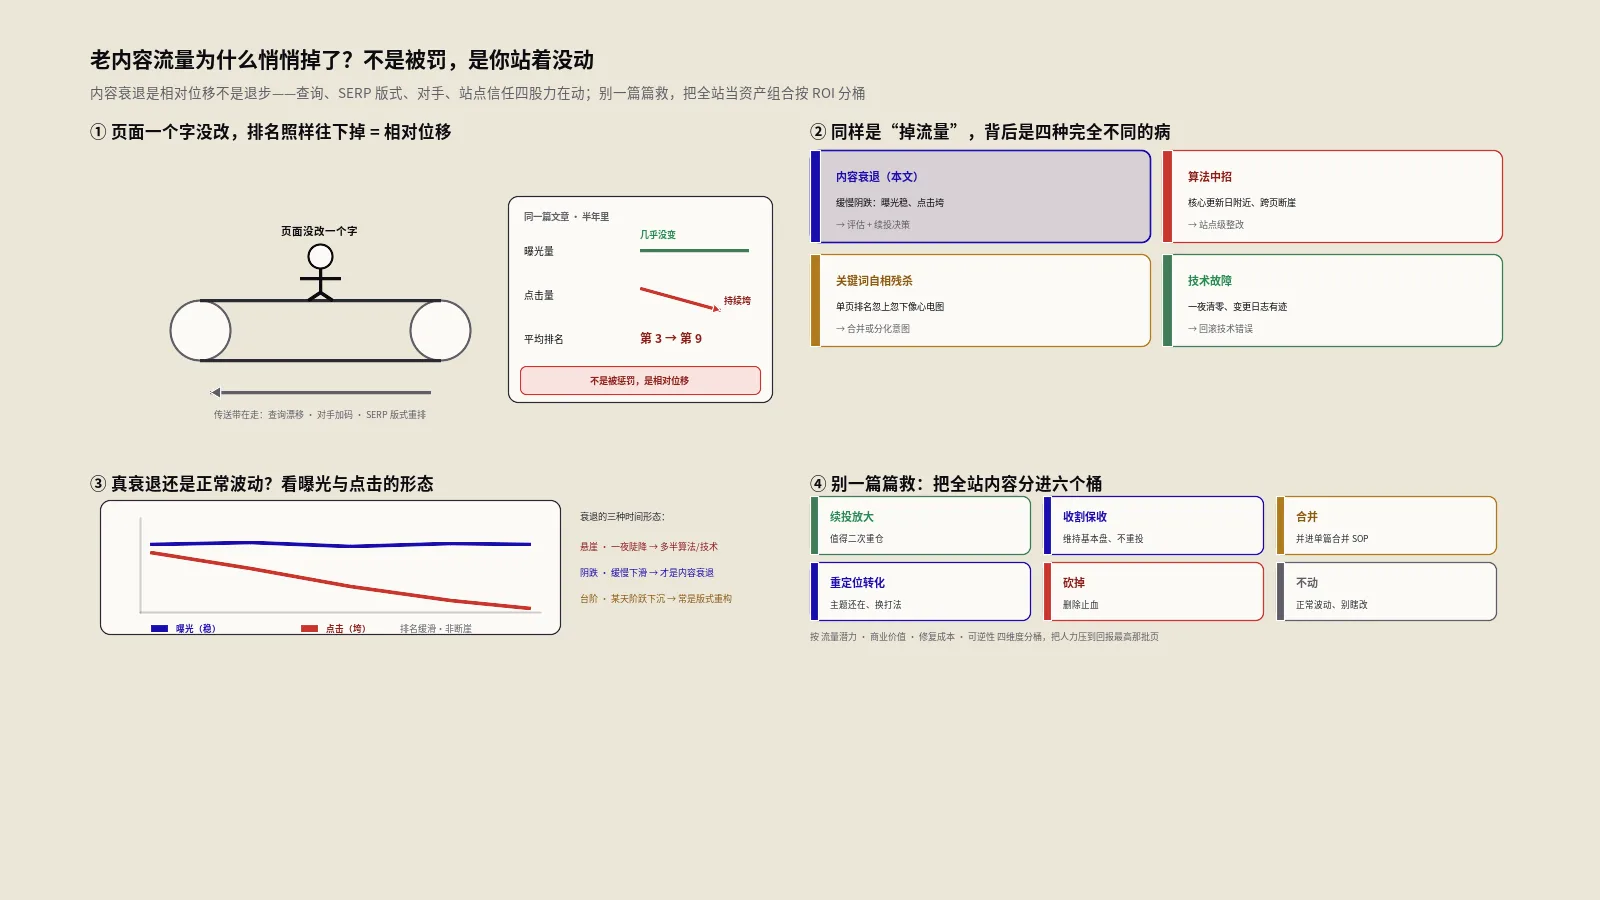Click the text → 站点级整改

coord(1216,225)
